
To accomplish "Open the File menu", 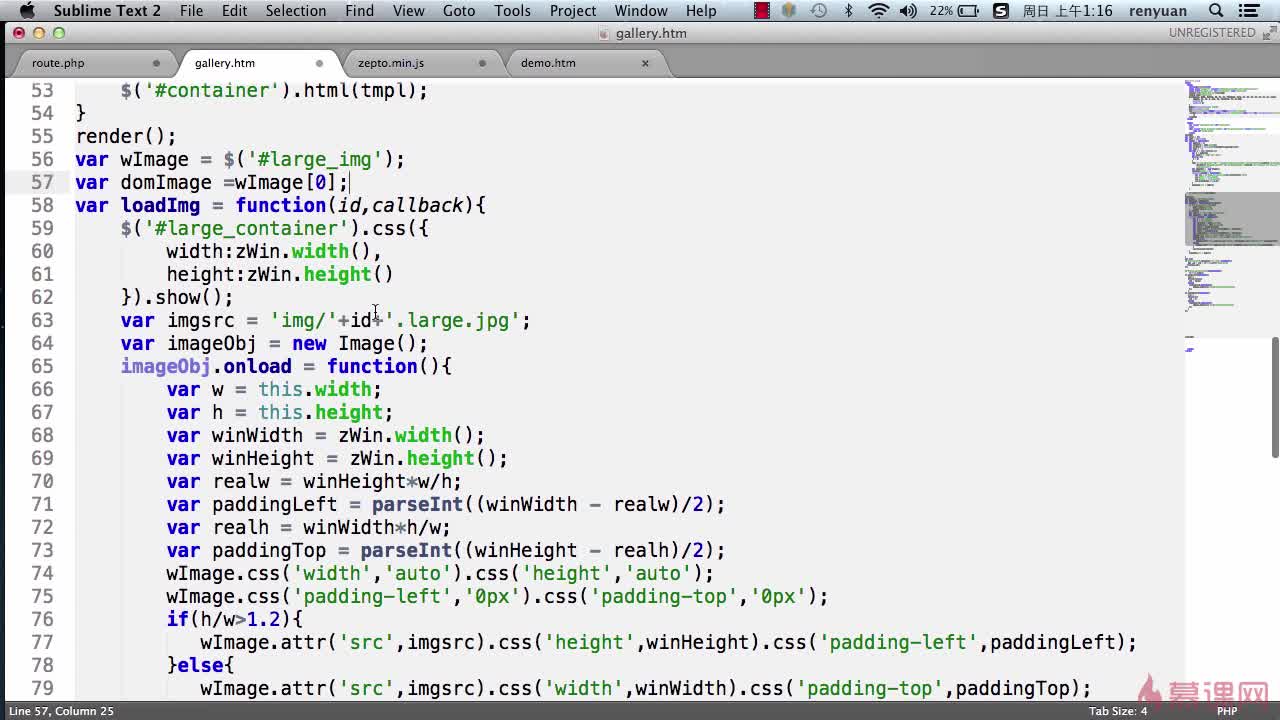I will (191, 11).
